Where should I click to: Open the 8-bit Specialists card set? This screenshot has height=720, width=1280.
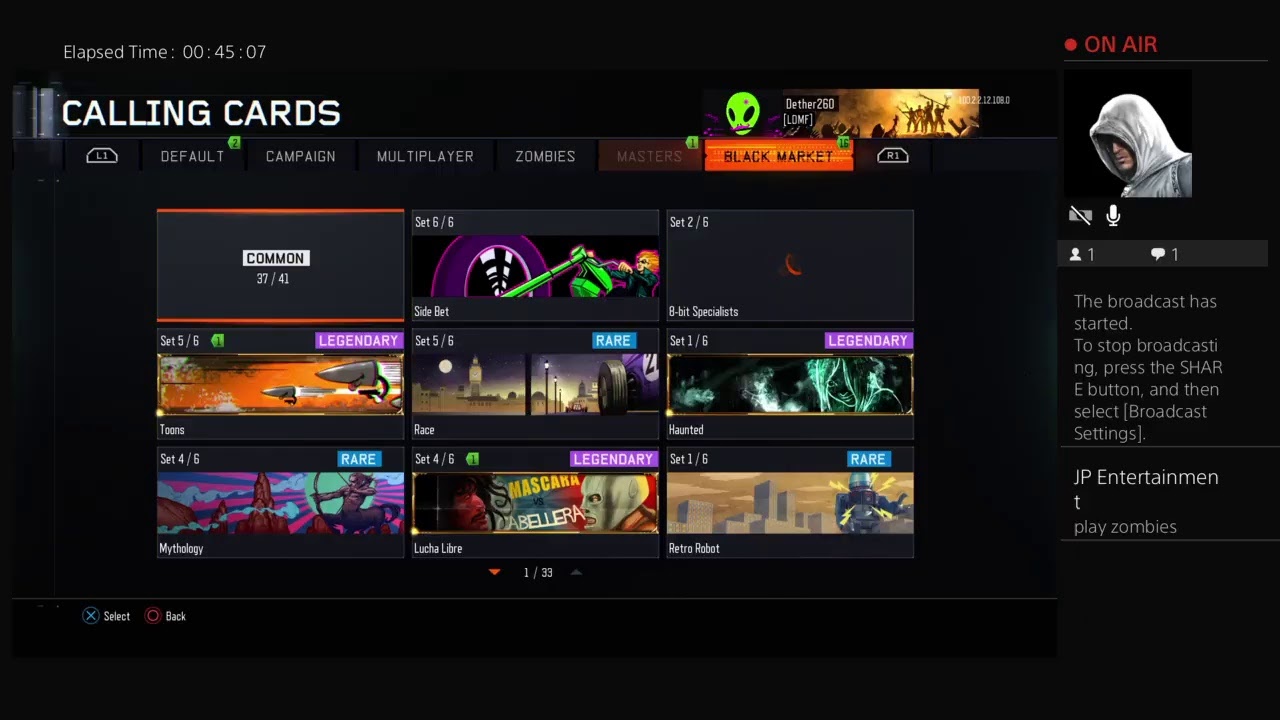[790, 266]
